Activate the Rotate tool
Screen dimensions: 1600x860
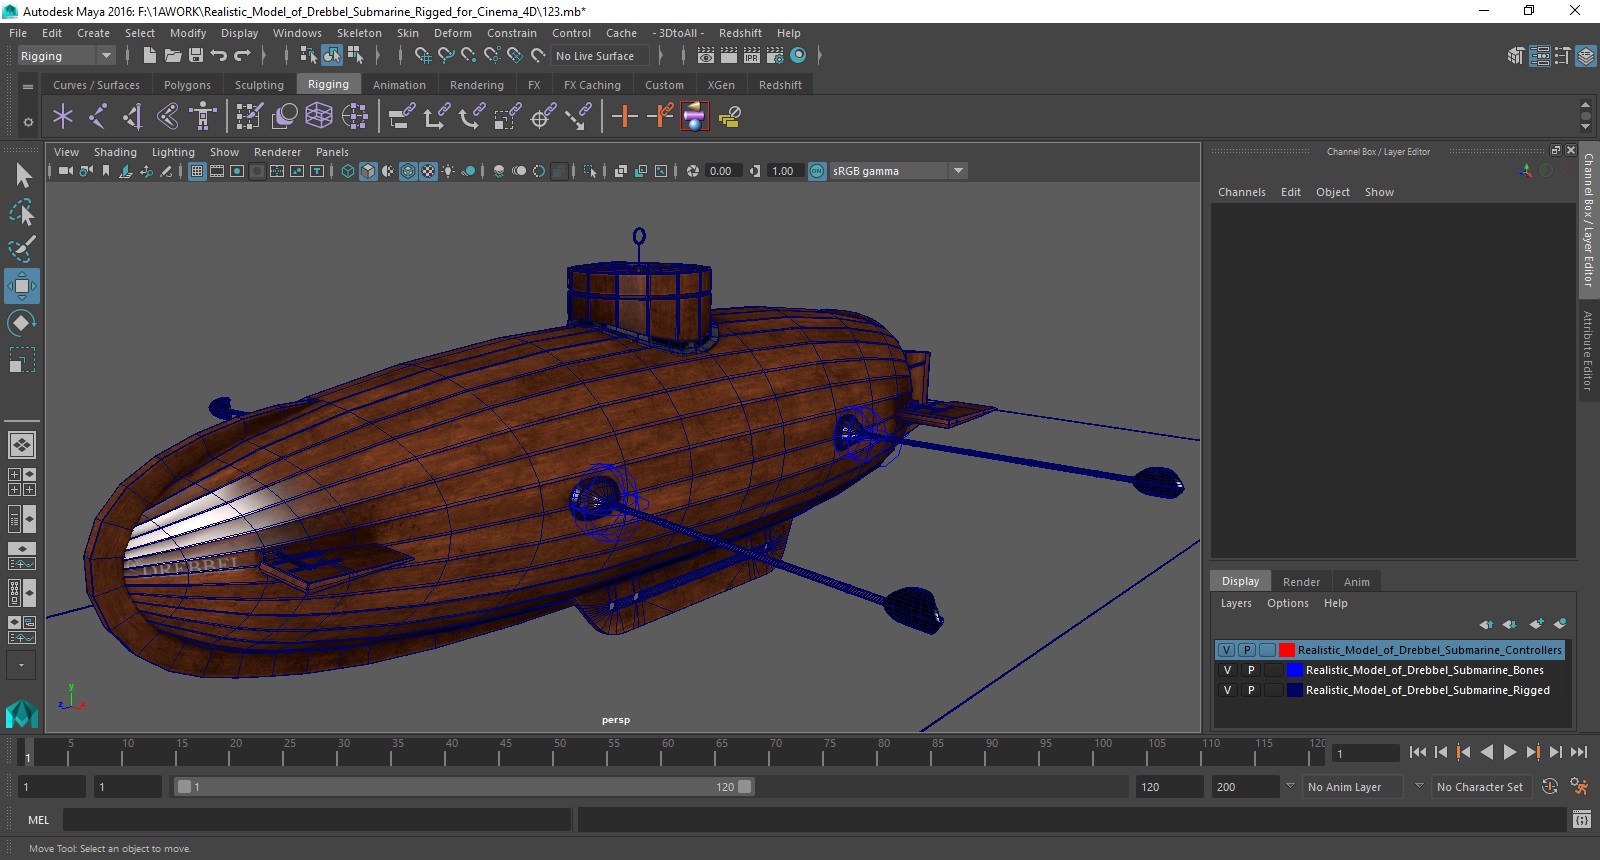click(21, 322)
